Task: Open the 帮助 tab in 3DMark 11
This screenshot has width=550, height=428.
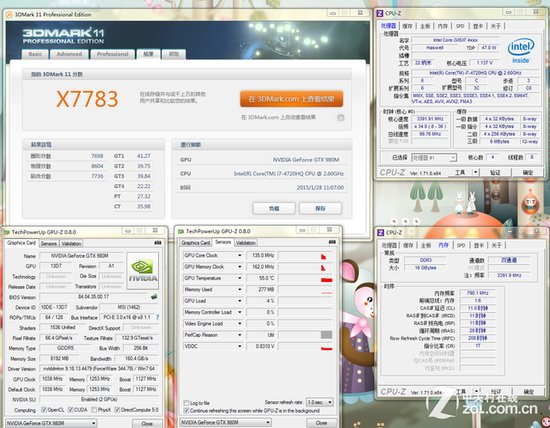Action: (x=174, y=54)
